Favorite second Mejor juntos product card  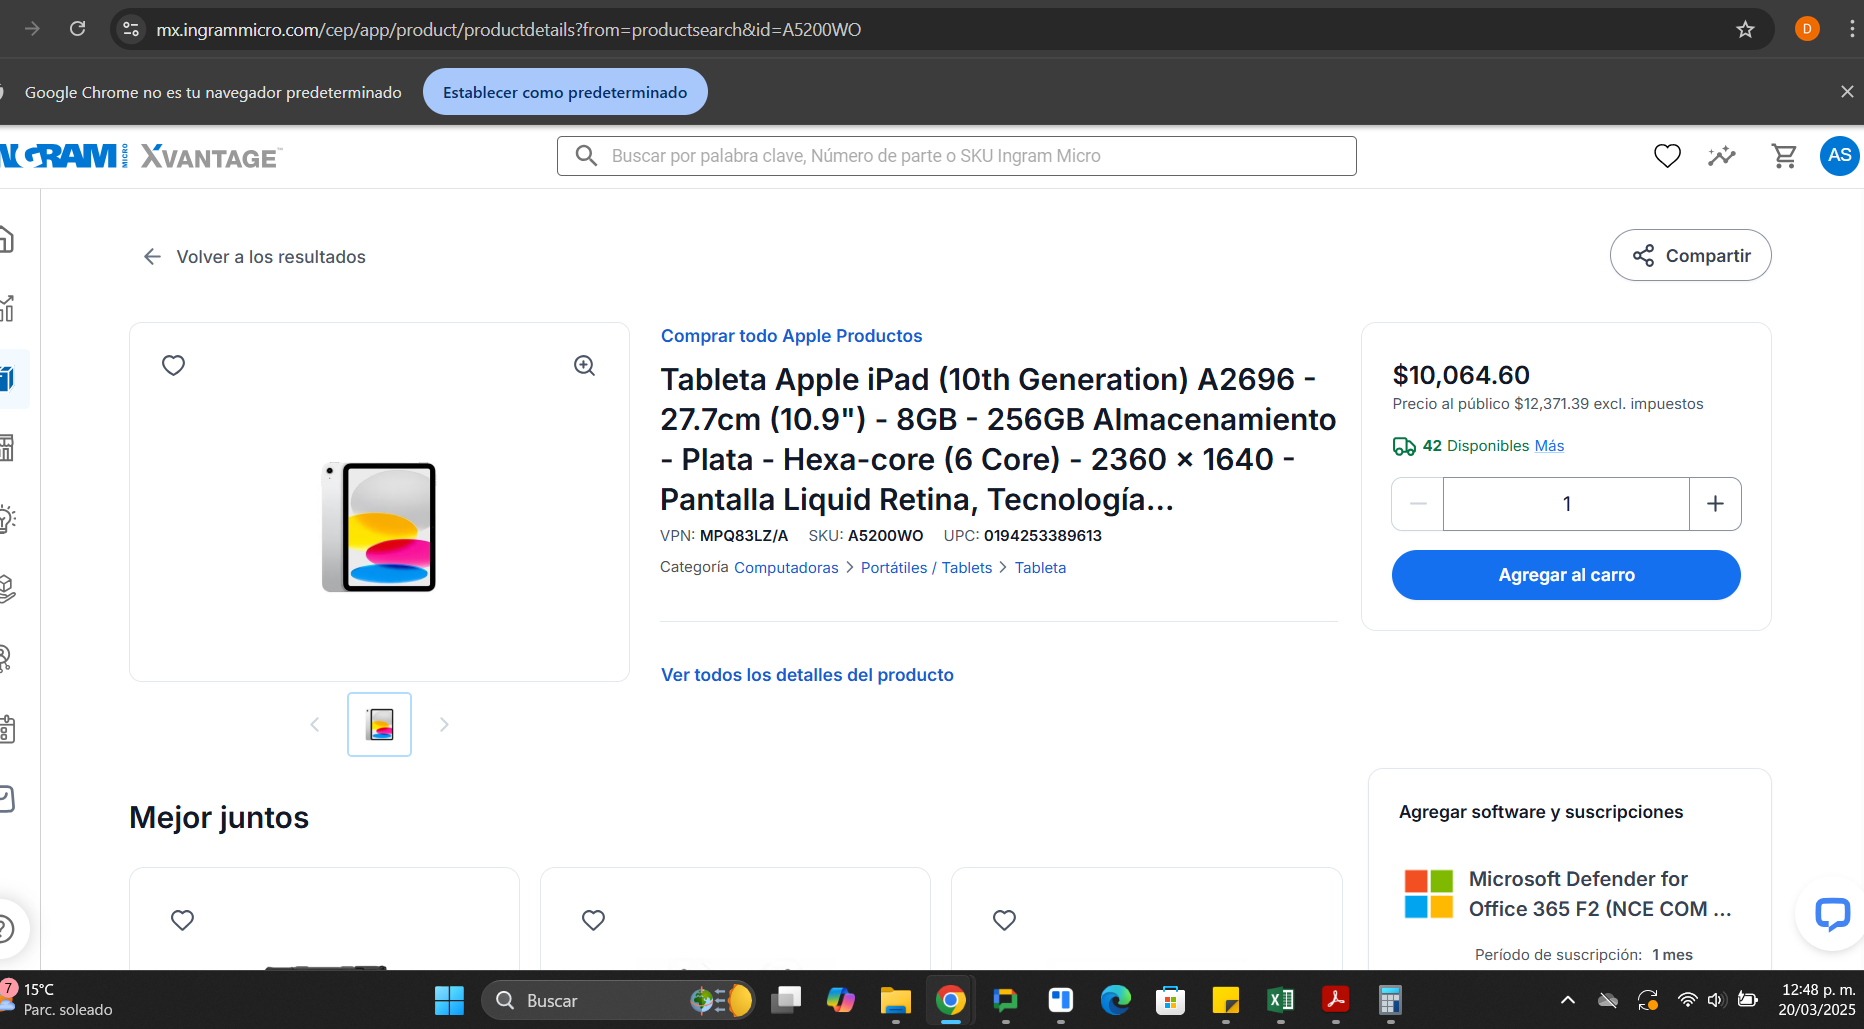(x=594, y=920)
